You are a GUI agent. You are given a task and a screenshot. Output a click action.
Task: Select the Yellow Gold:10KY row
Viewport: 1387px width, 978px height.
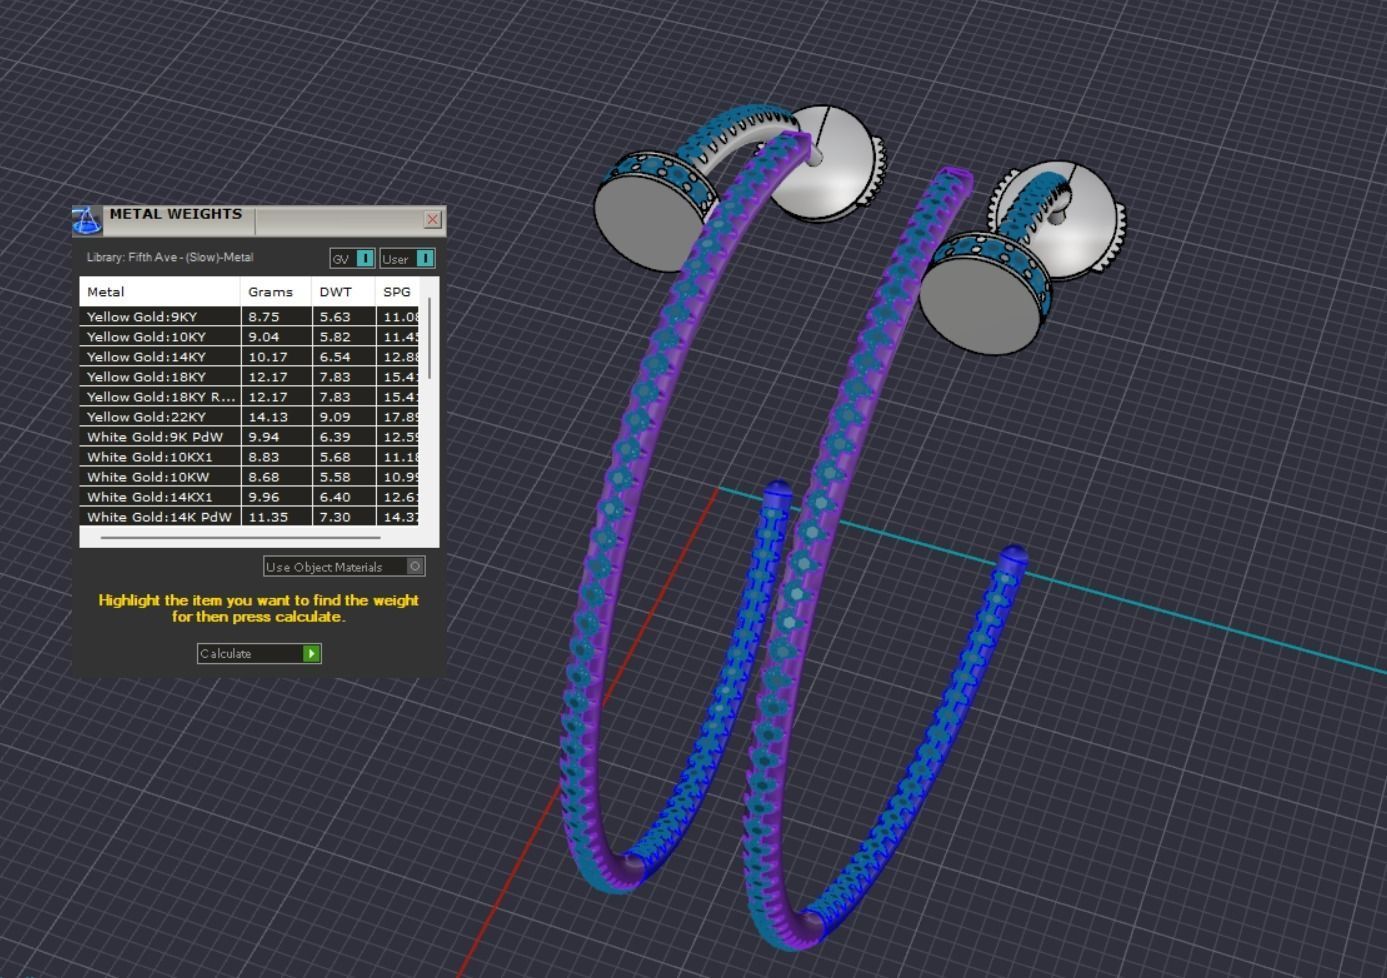(x=250, y=336)
